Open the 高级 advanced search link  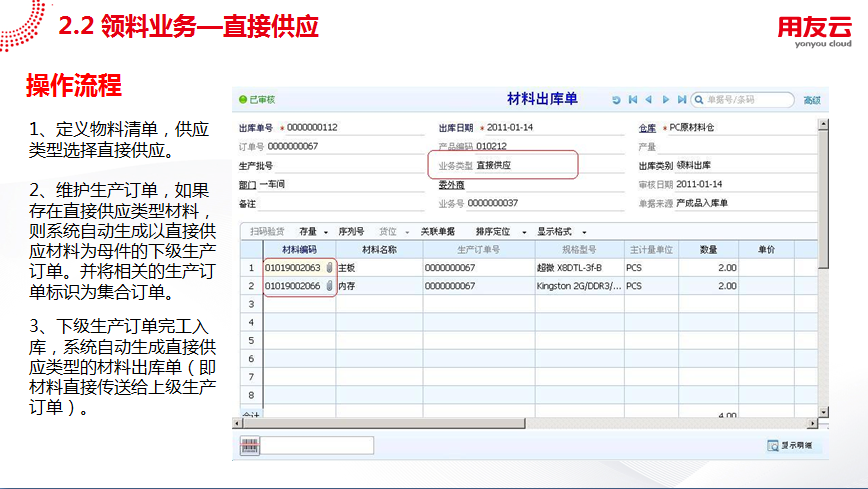pyautogui.click(x=811, y=100)
